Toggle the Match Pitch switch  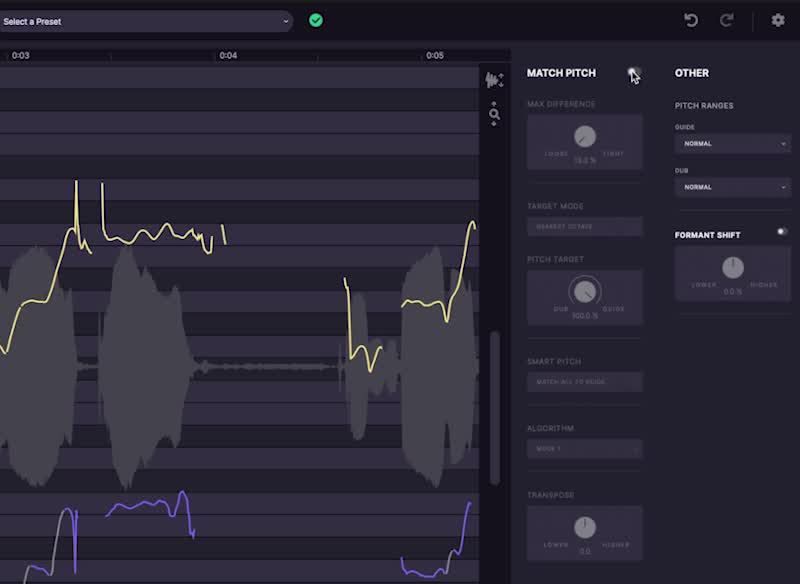coord(633,73)
